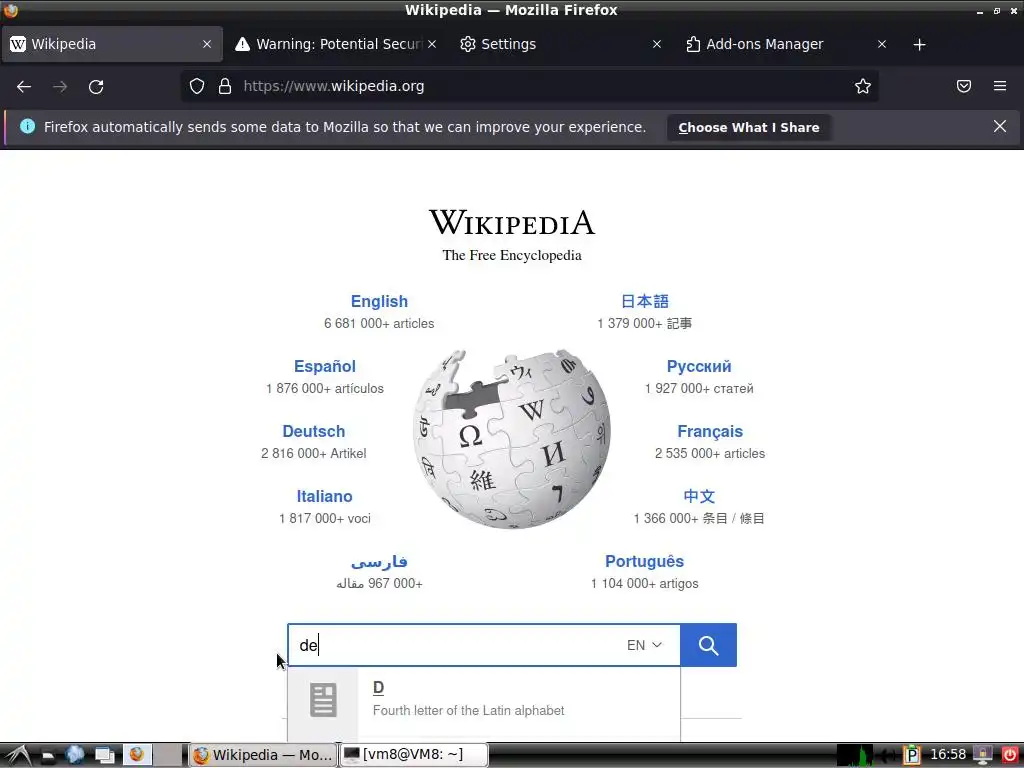Close the Settings tab
The width and height of the screenshot is (1024, 768).
[657, 44]
